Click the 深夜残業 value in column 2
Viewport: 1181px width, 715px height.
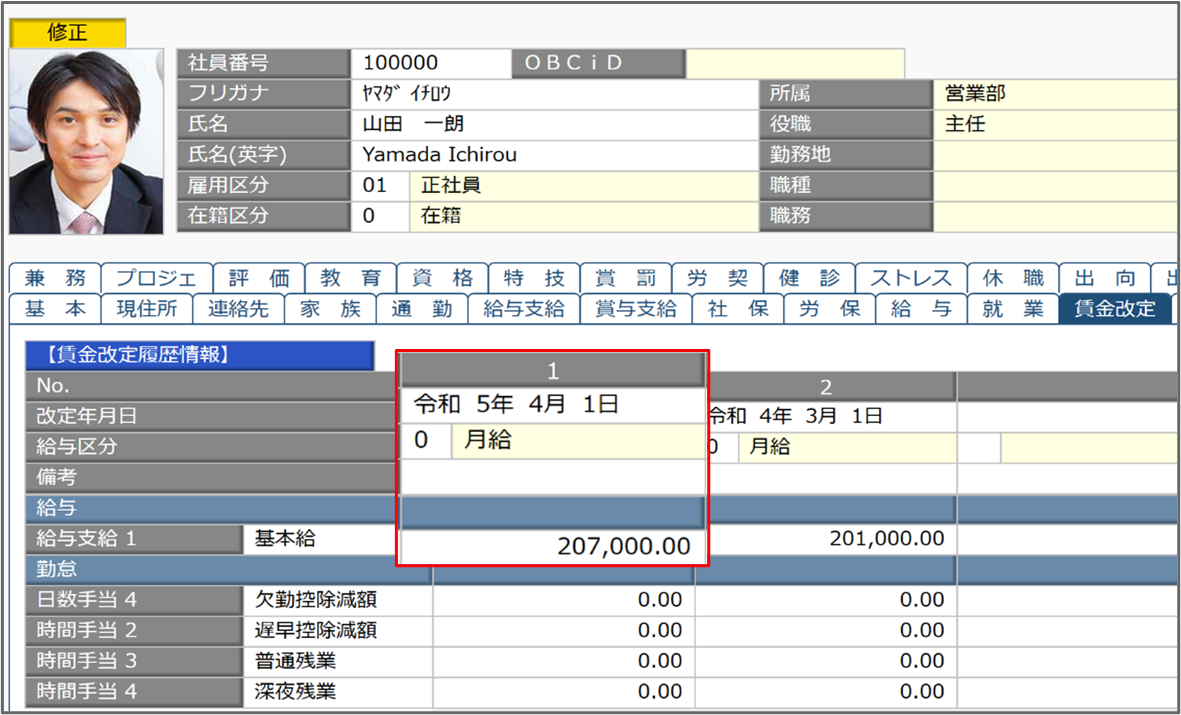pyautogui.click(x=825, y=692)
